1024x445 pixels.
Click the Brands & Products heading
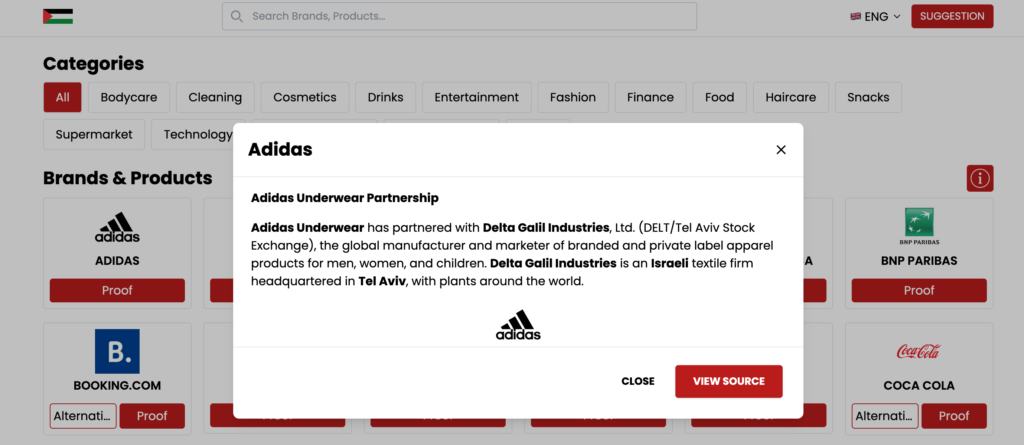[x=127, y=178]
